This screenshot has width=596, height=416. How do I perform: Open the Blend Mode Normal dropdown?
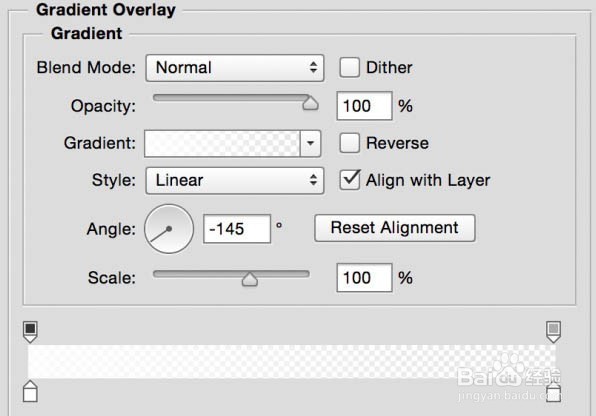pos(235,68)
